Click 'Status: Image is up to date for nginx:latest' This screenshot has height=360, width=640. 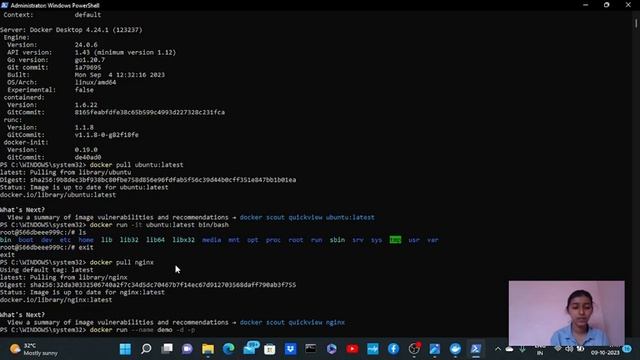pyautogui.click(x=82, y=293)
